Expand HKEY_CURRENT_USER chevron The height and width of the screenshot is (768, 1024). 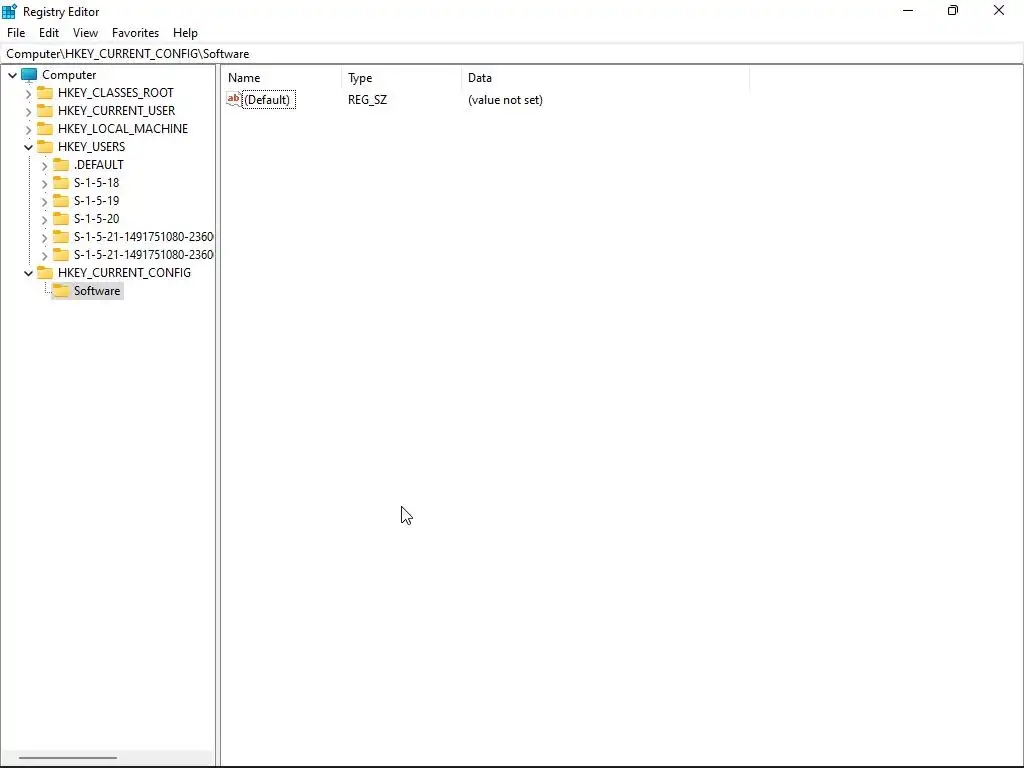[x=28, y=112]
